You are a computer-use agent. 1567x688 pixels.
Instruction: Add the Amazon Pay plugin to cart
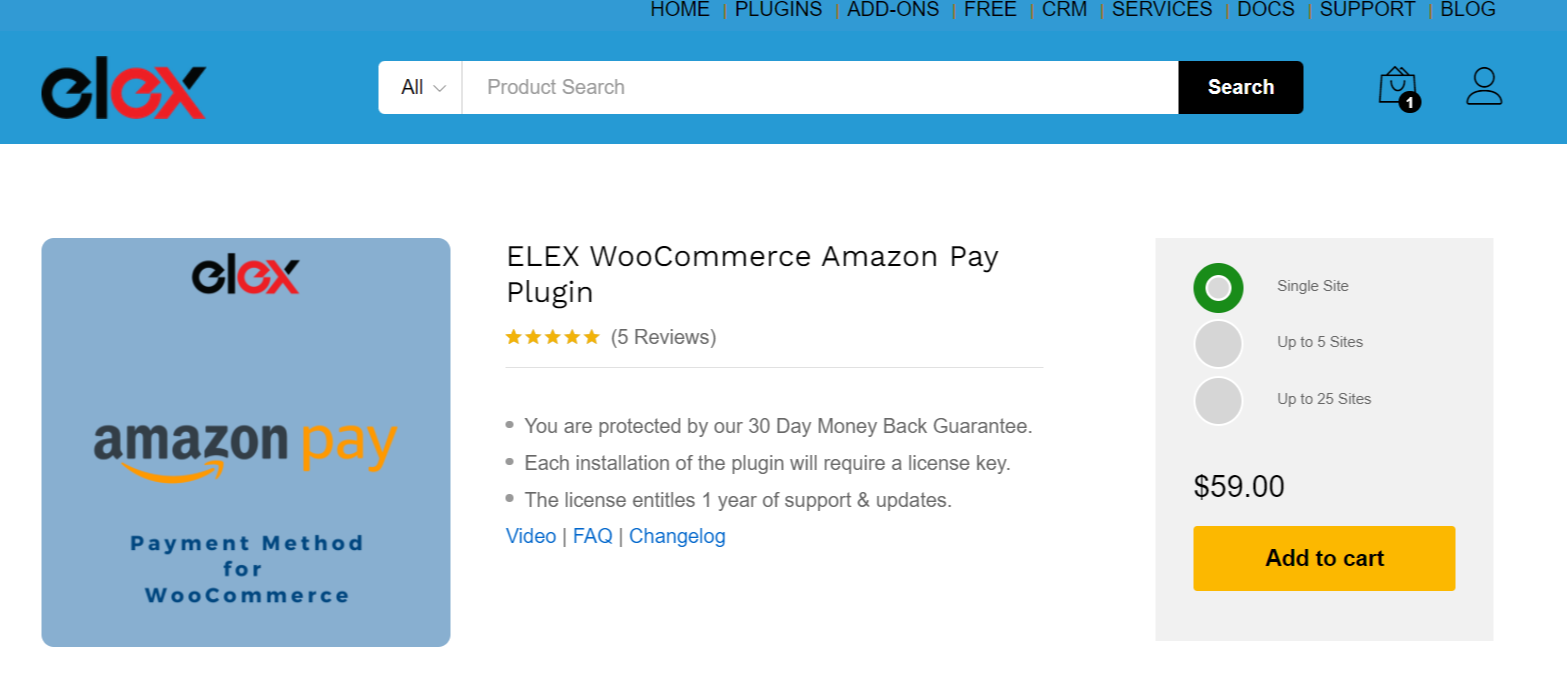click(x=1324, y=558)
